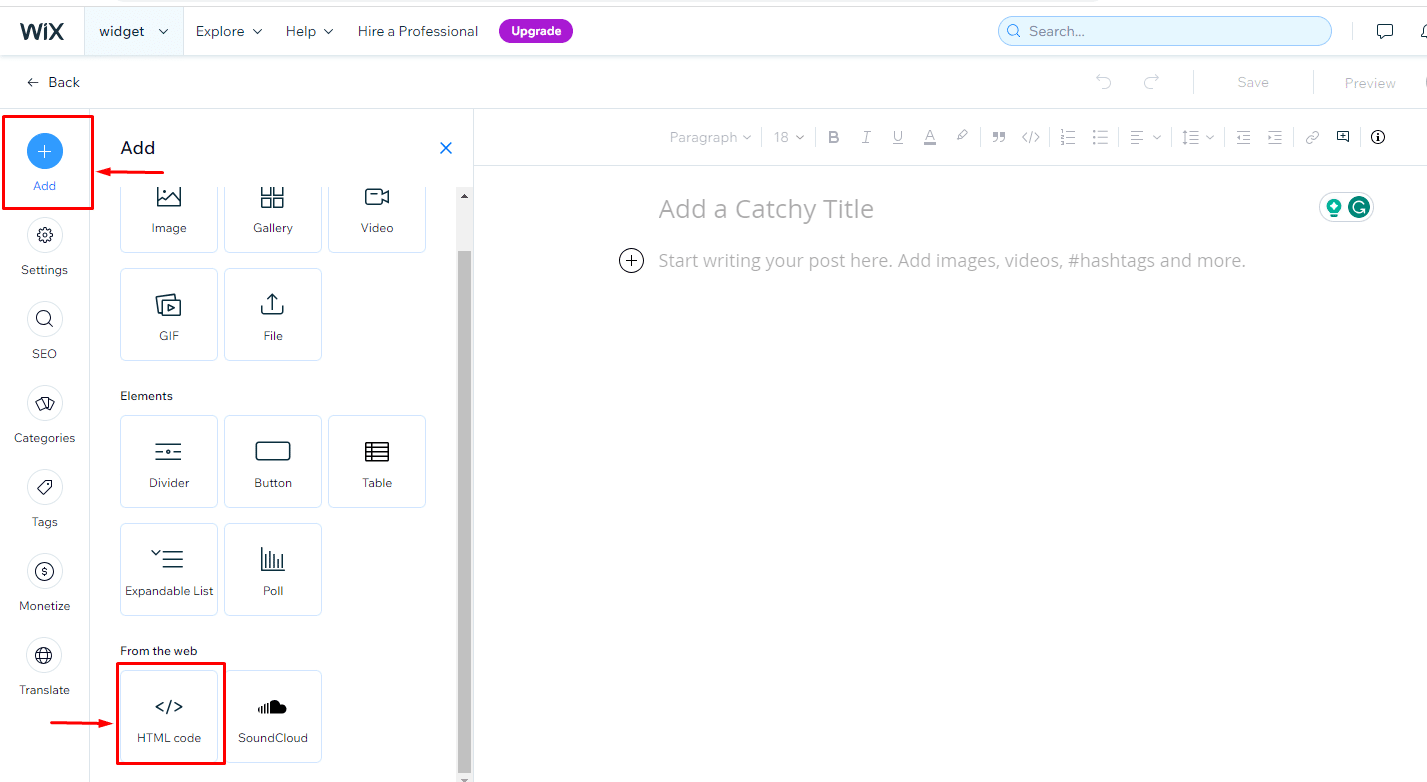Open the Monetize panel
The image size is (1427, 782).
pyautogui.click(x=45, y=581)
